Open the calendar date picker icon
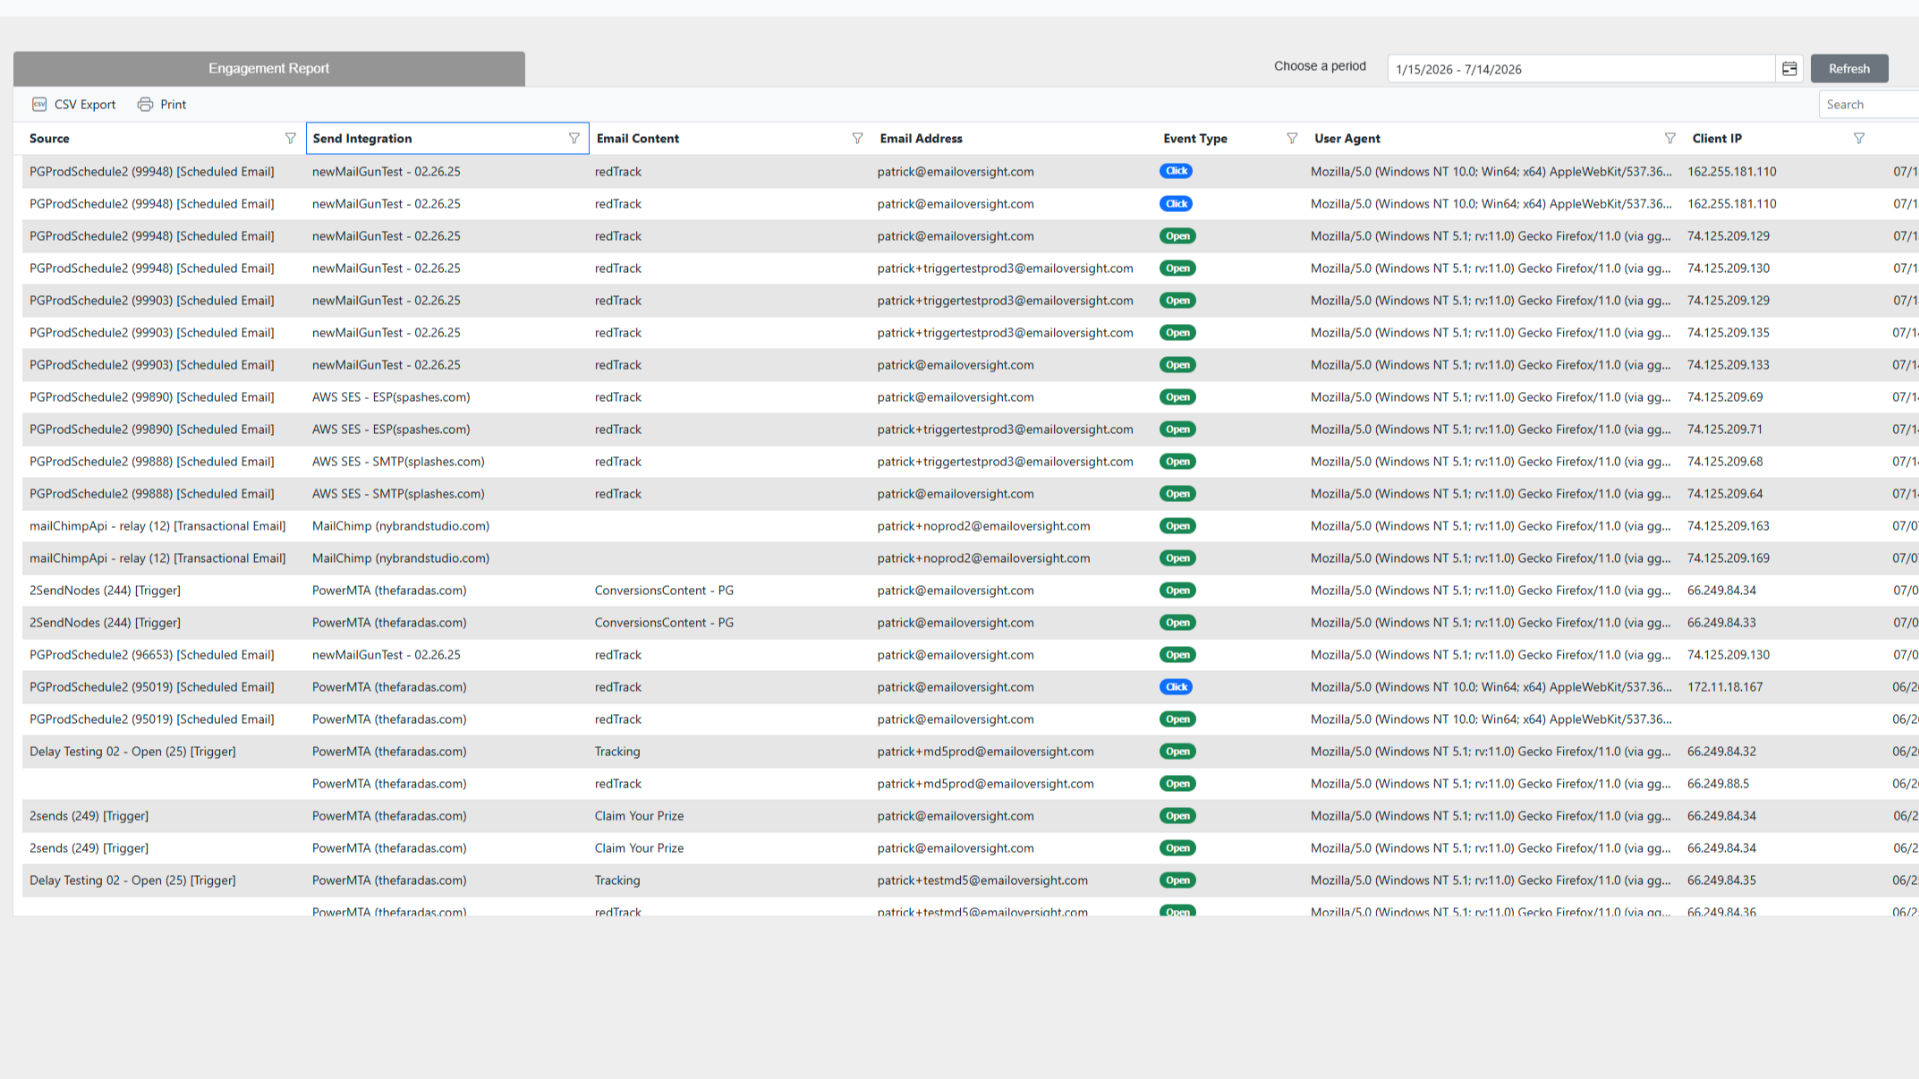This screenshot has height=1079, width=1919. 1789,69
